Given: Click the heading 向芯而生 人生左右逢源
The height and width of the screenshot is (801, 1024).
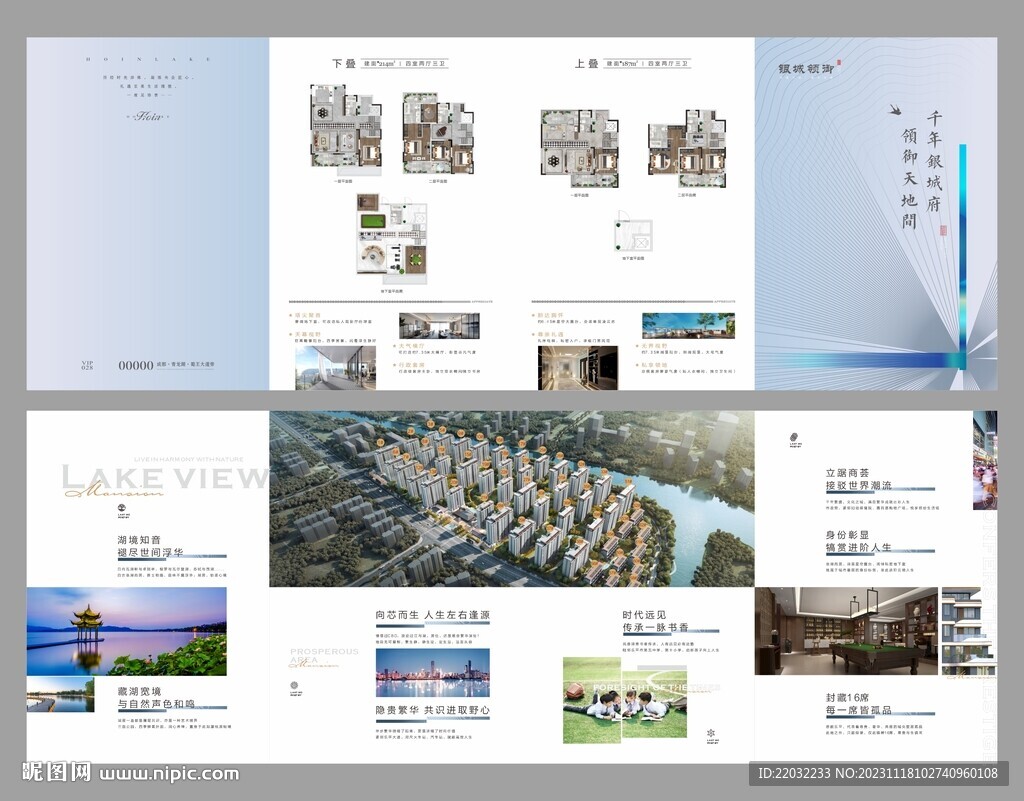Looking at the screenshot, I should coord(432,615).
